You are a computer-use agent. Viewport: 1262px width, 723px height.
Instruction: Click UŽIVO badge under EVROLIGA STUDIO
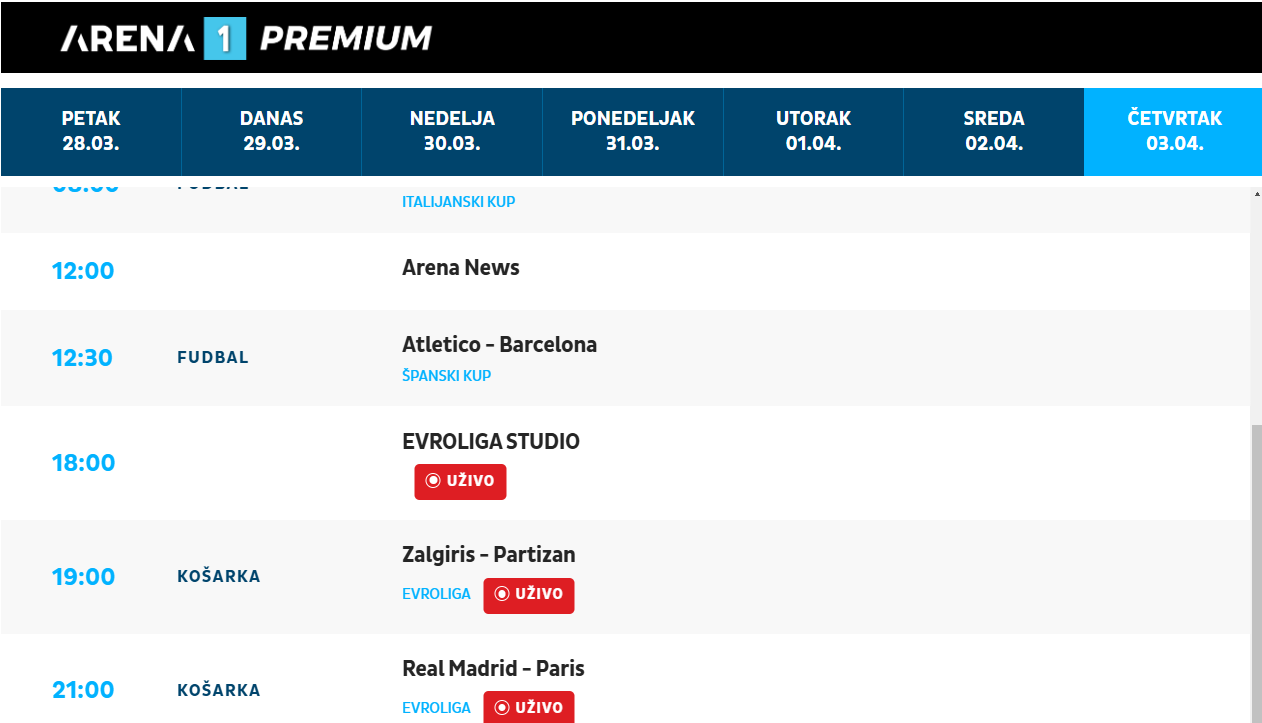[460, 481]
